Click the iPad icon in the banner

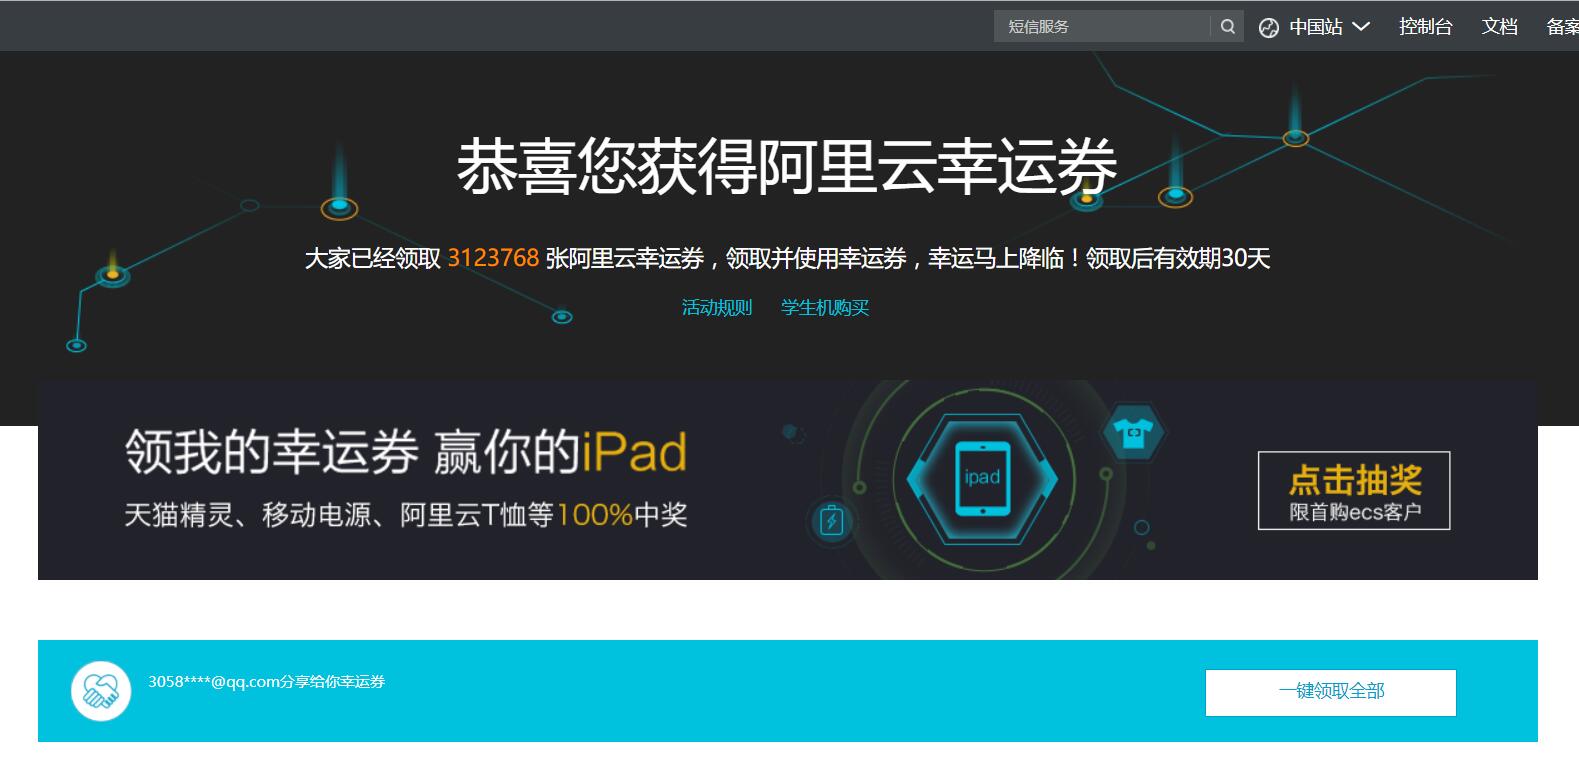coord(981,478)
